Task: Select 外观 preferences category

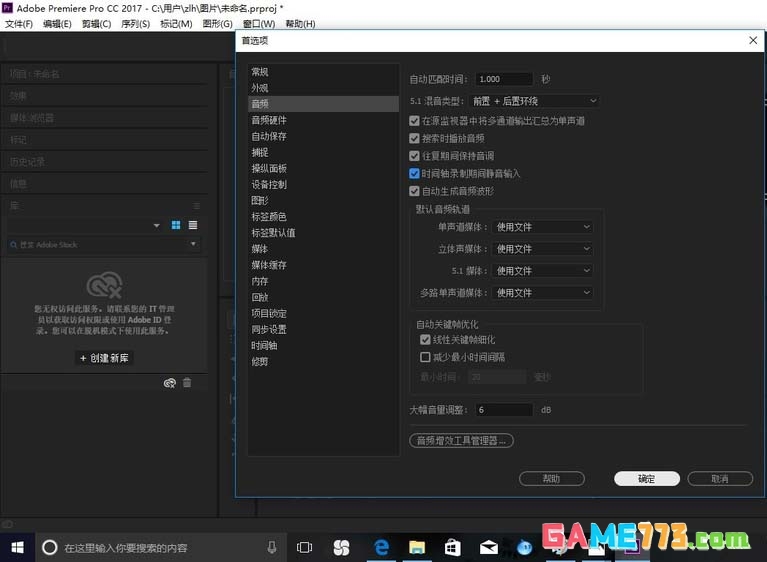Action: [x=323, y=88]
